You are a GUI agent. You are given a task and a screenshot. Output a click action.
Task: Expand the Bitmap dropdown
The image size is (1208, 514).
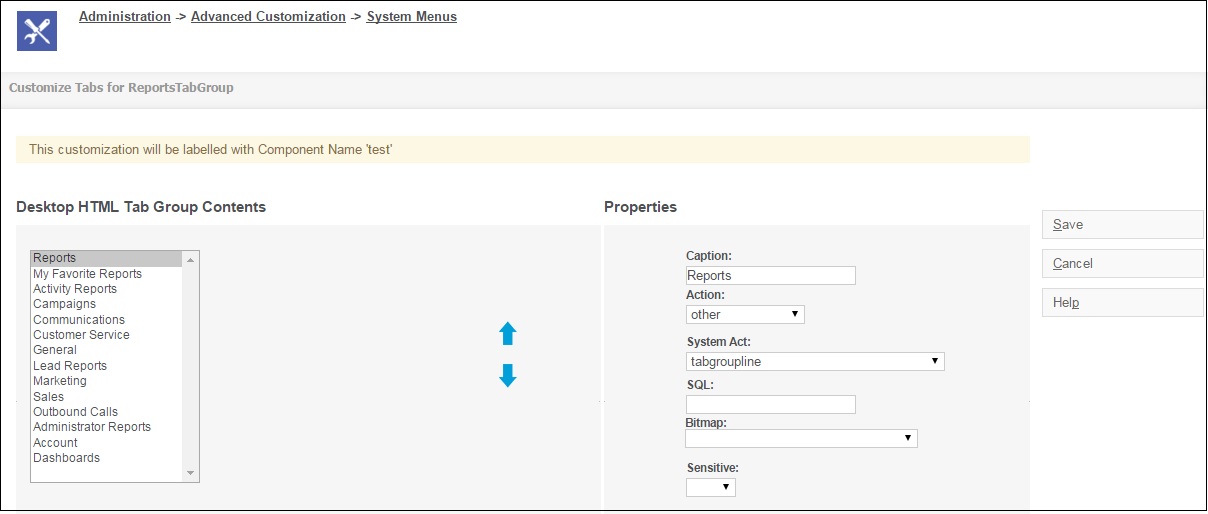point(801,438)
